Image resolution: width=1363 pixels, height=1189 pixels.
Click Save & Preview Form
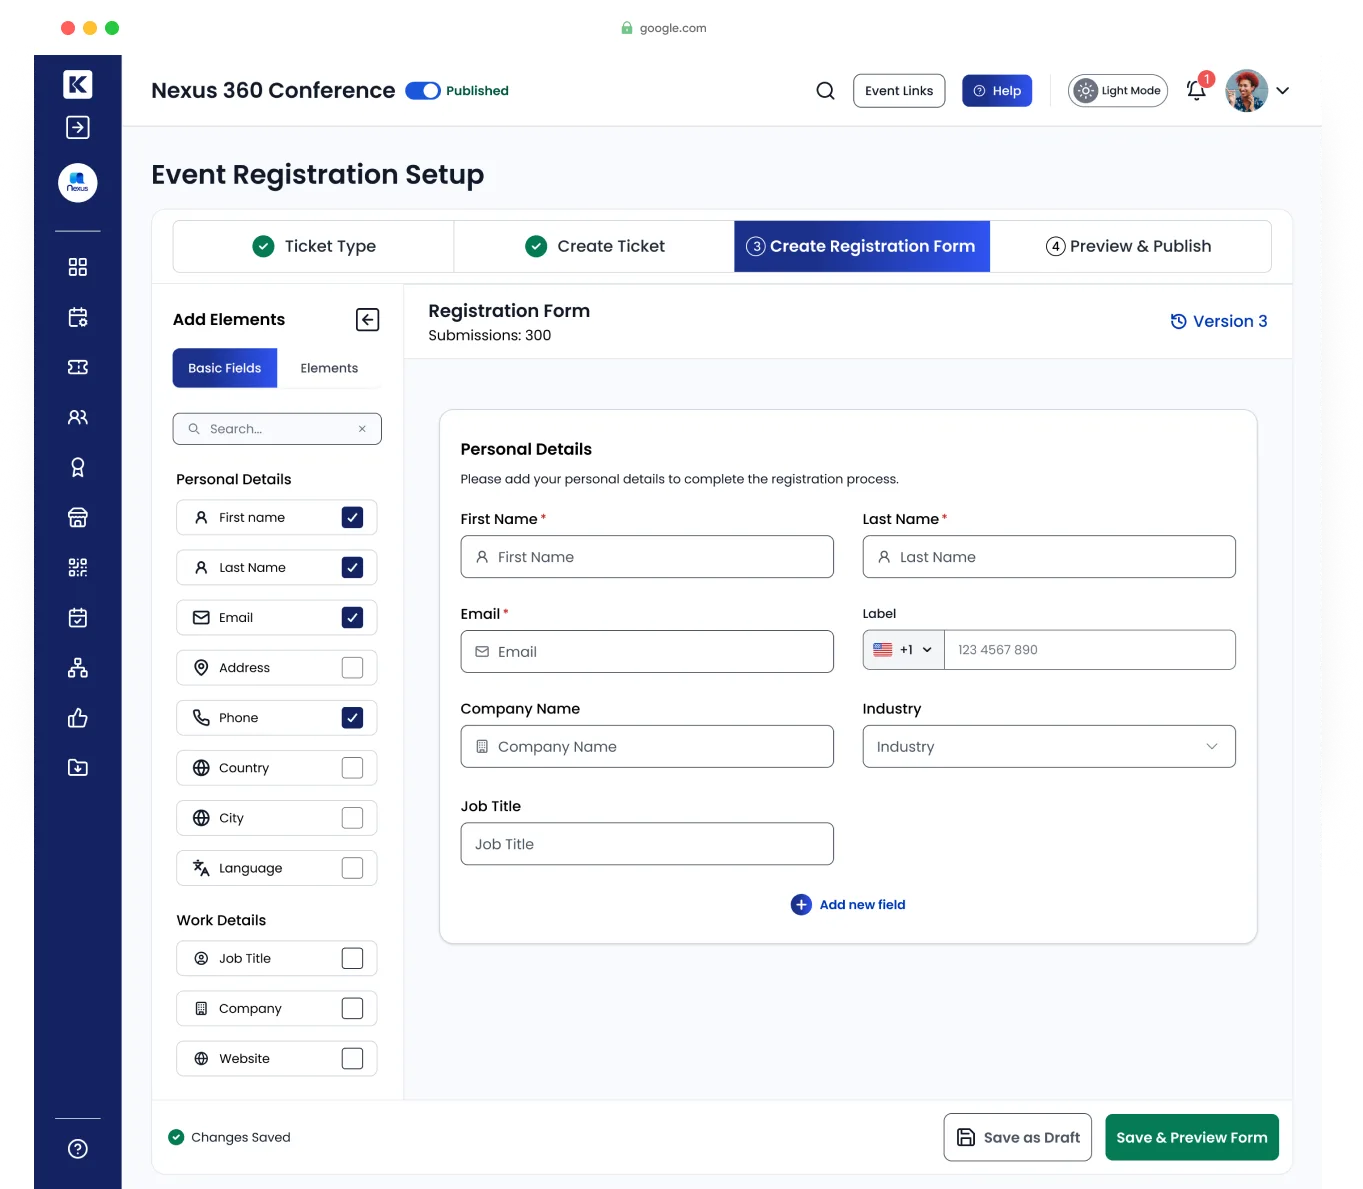1192,1138
